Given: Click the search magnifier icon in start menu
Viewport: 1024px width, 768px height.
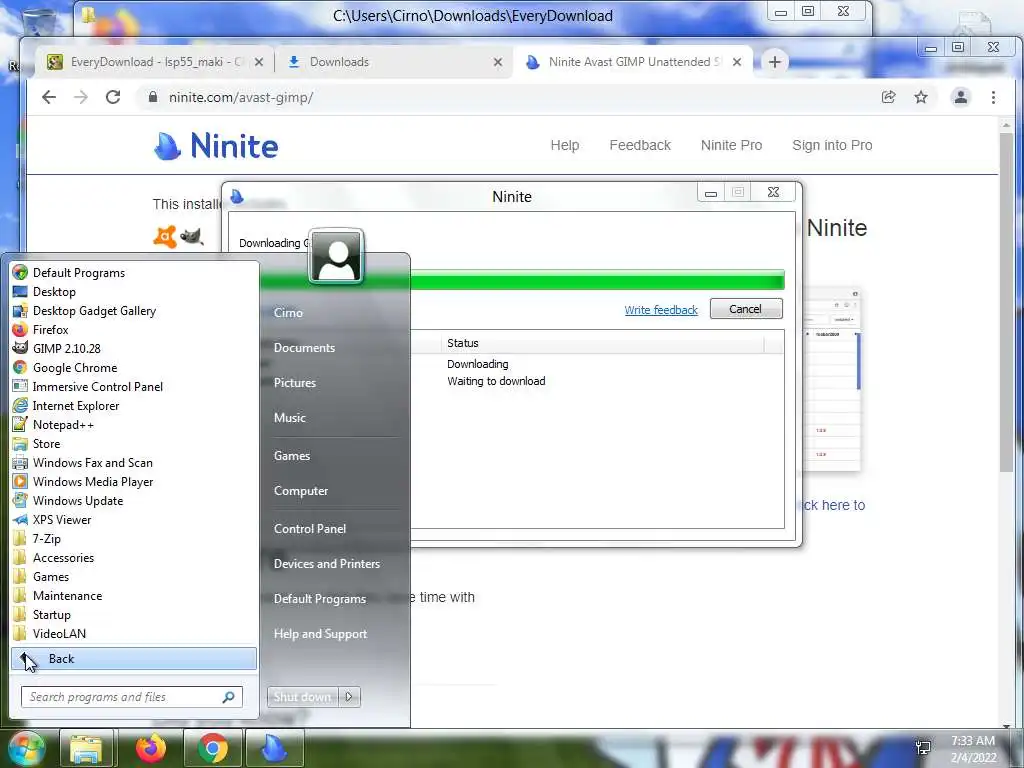Looking at the screenshot, I should [x=228, y=697].
